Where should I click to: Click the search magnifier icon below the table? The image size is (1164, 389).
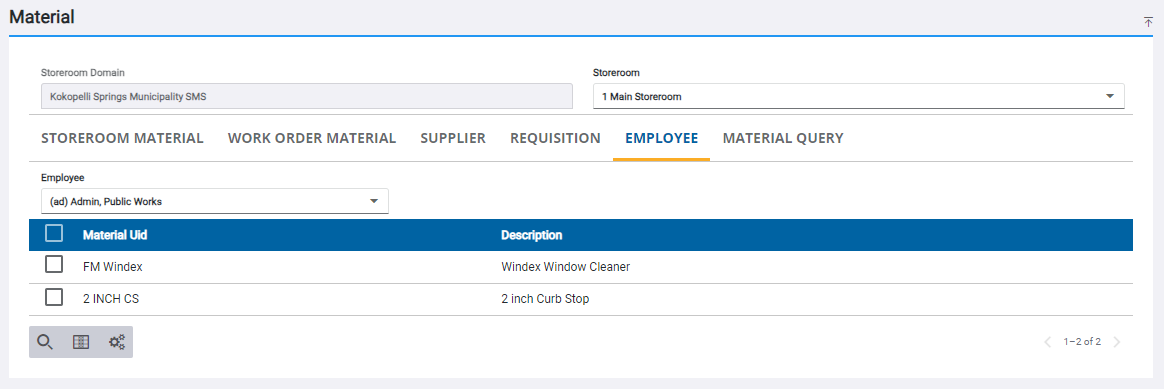(45, 342)
